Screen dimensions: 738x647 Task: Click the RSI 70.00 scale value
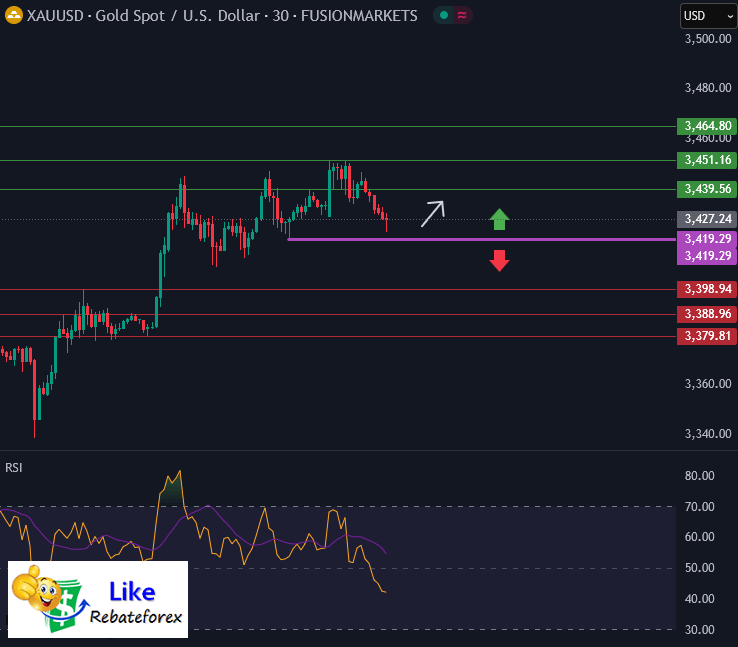coord(699,507)
